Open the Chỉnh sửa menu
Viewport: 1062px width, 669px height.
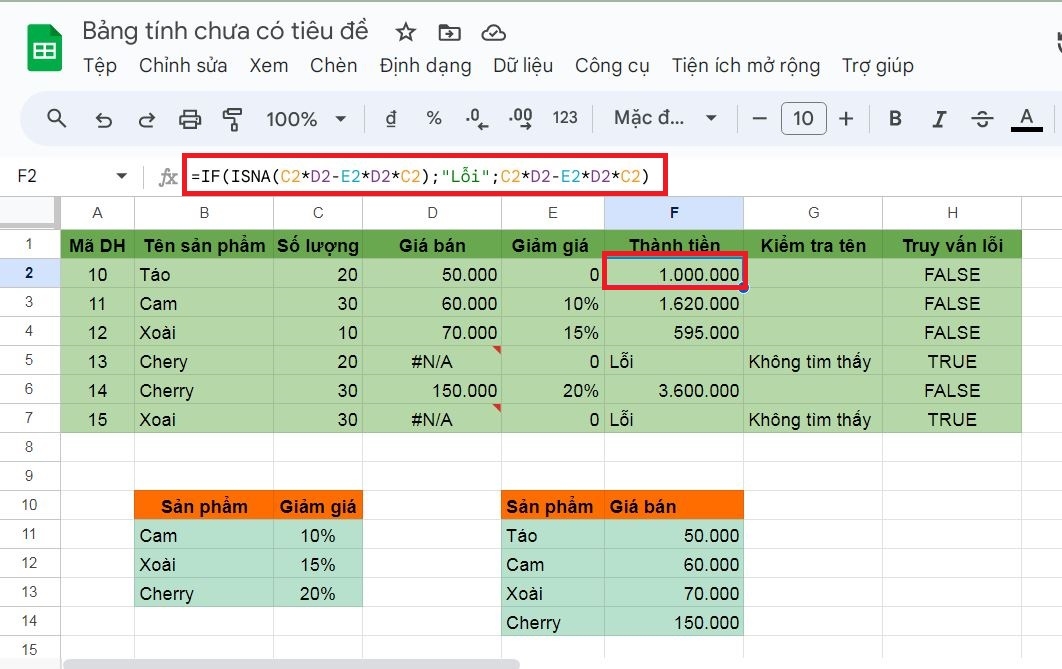183,66
